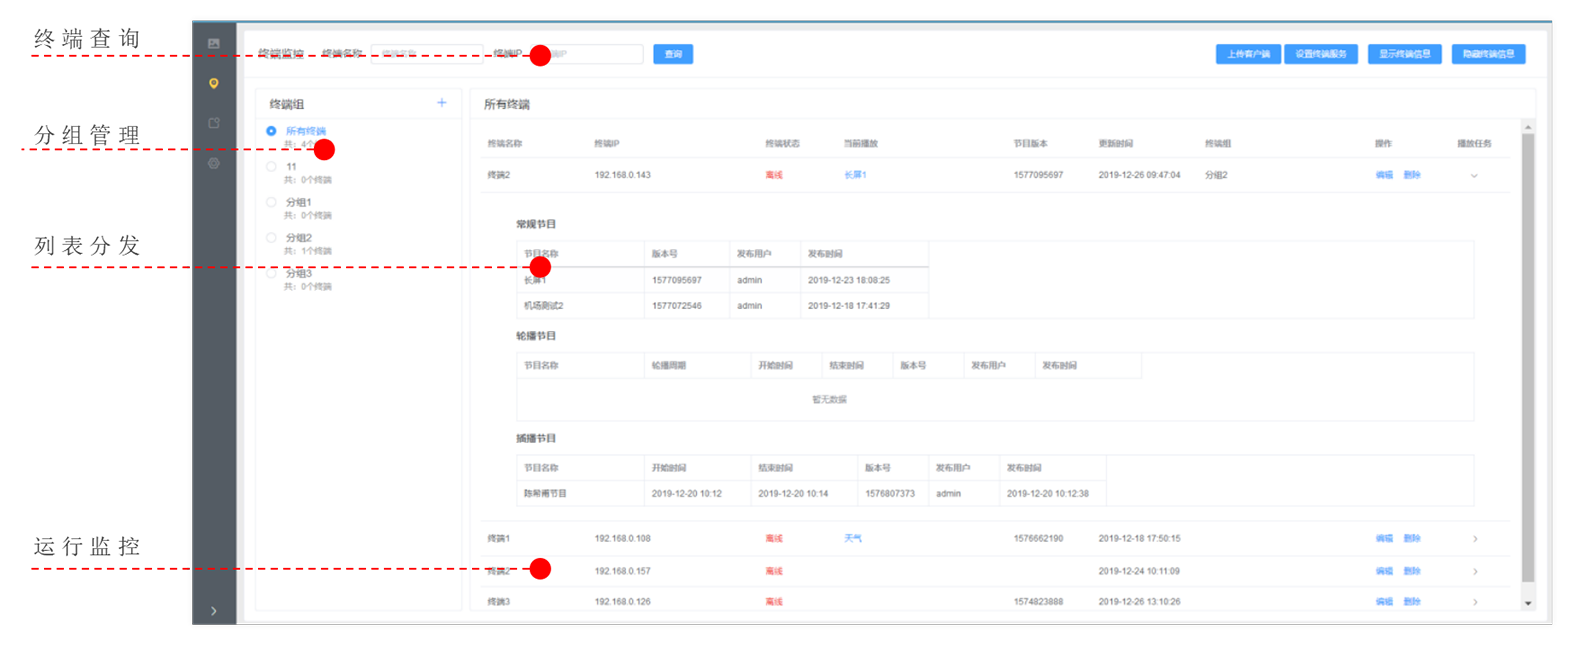Click the scrollbar up arrow
1588x648 pixels.
point(1527,127)
